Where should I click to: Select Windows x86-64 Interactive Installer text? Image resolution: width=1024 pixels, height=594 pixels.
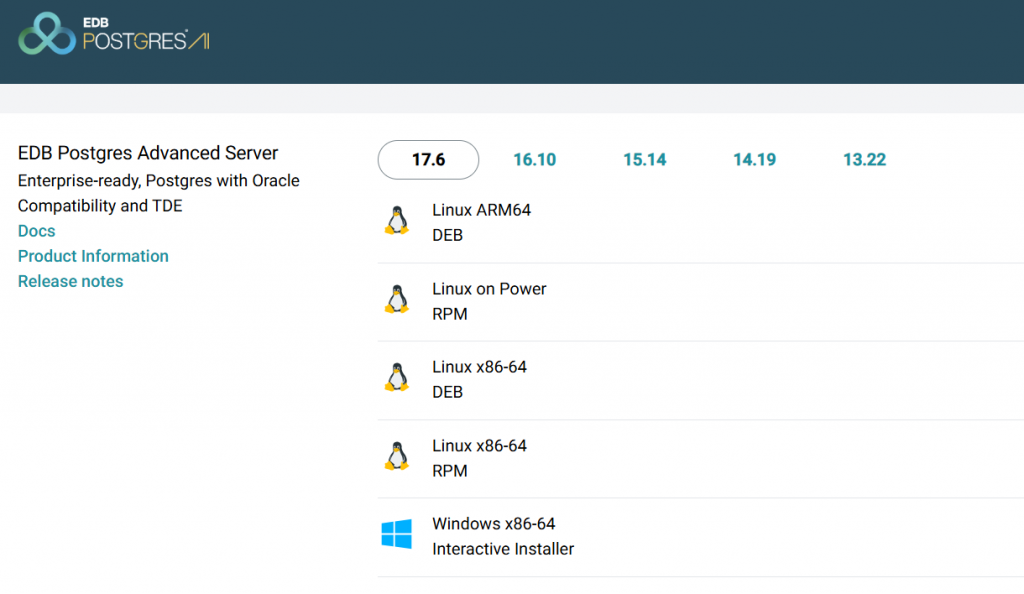[502, 536]
